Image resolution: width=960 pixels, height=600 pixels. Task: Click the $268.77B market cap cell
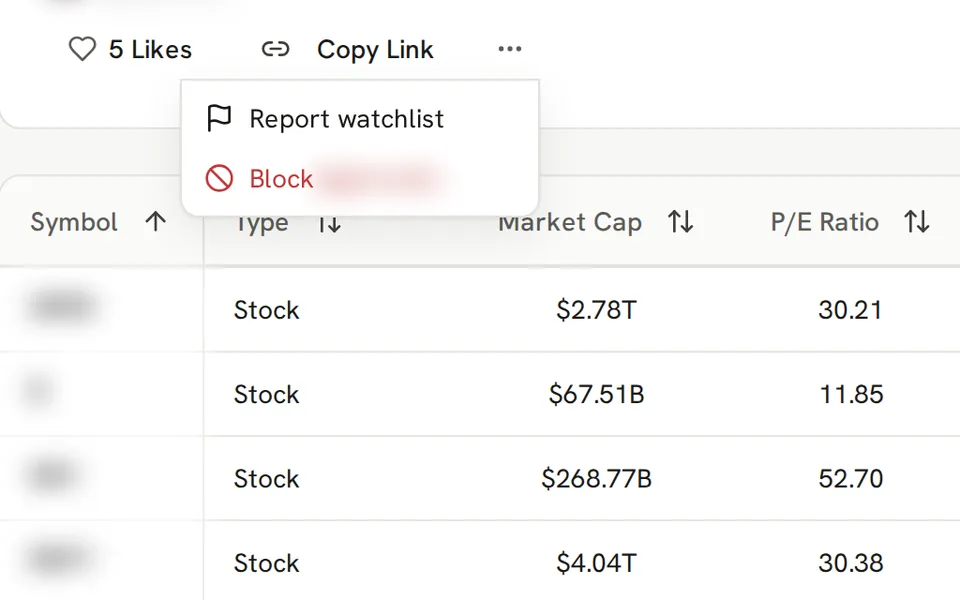[x=596, y=479]
